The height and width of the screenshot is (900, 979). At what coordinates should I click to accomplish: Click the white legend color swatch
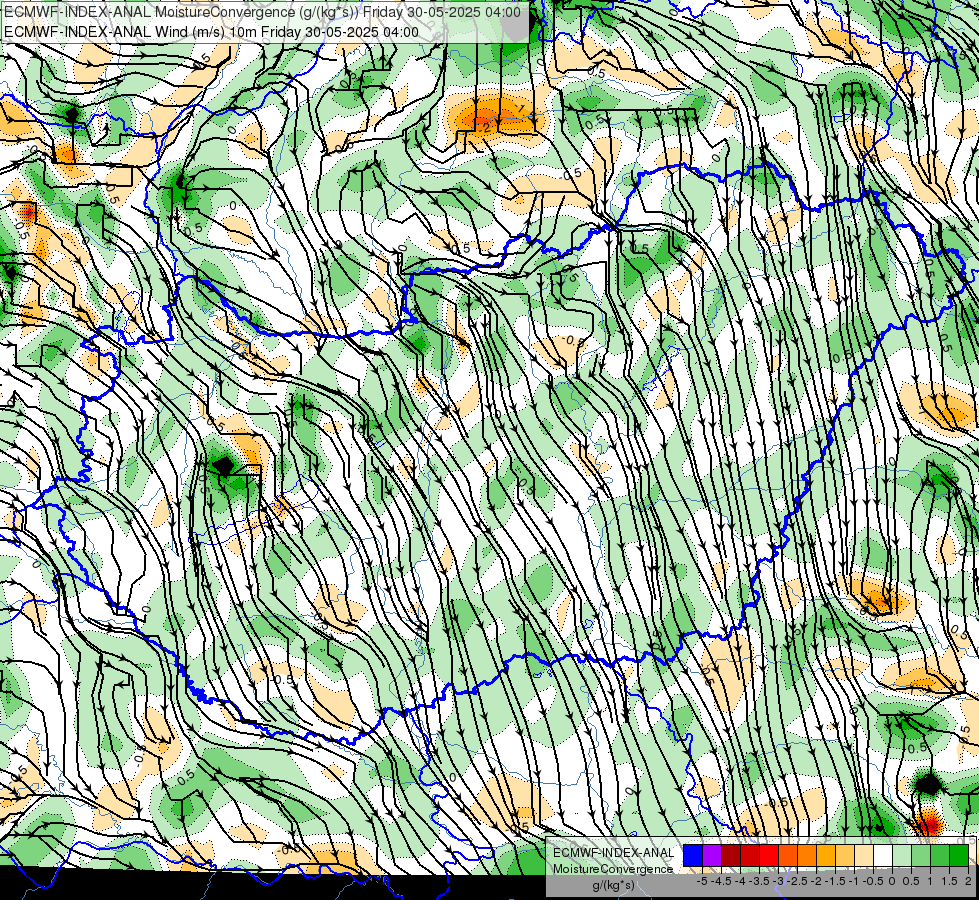pos(883,856)
